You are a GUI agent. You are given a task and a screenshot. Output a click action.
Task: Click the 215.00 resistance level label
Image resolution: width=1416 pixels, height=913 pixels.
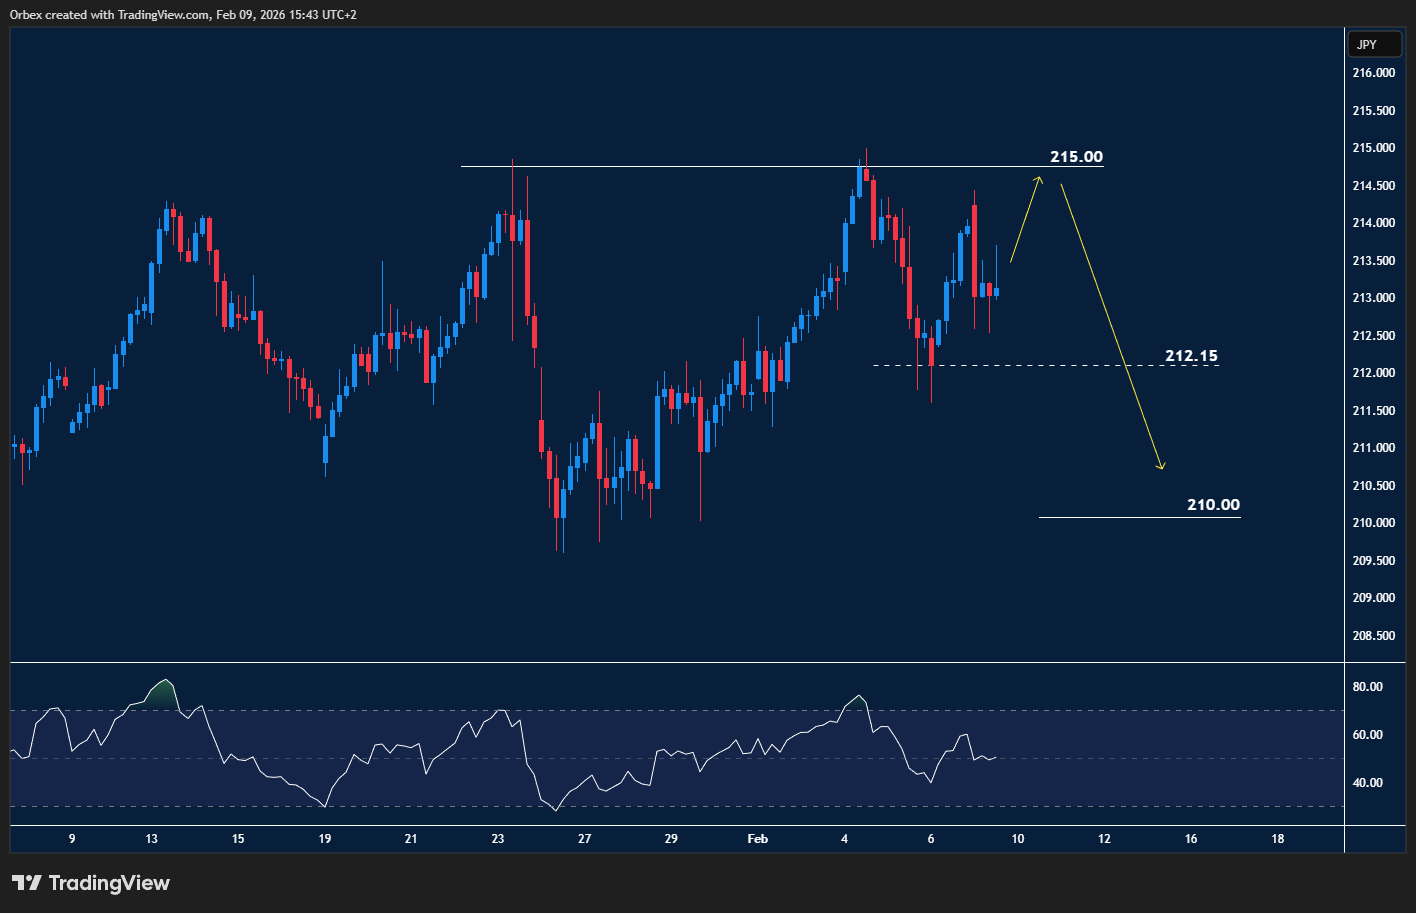(x=1076, y=157)
